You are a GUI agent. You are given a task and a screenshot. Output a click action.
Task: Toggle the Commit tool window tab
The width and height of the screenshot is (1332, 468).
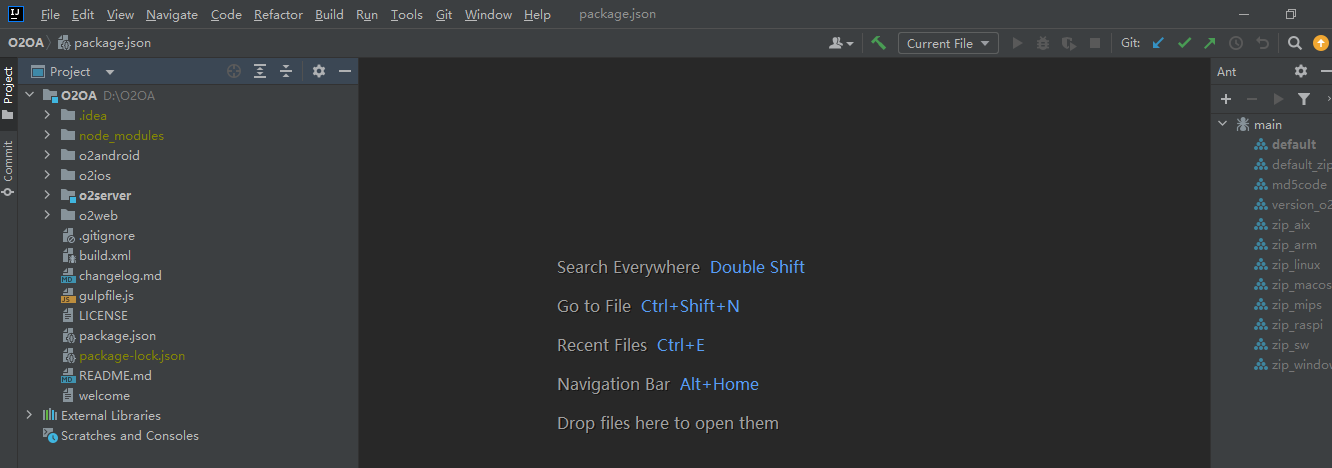point(8,168)
